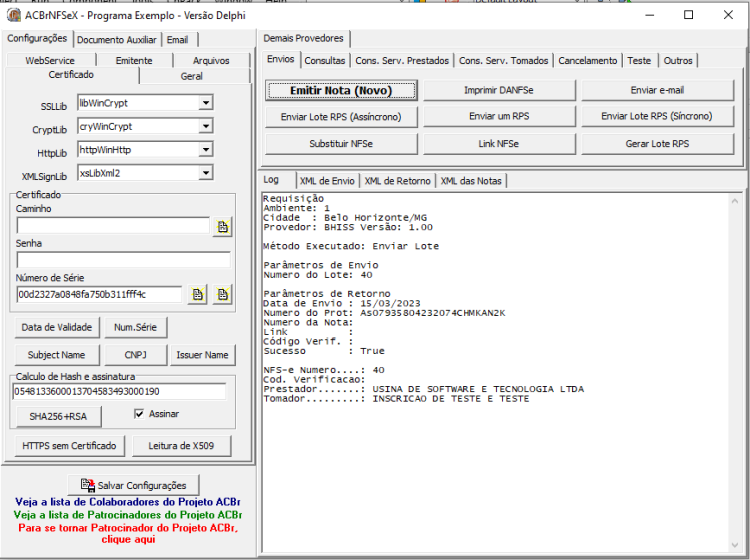This screenshot has height=560, width=750.
Task: Click the log scrollbar down arrow
Action: pos(735,545)
